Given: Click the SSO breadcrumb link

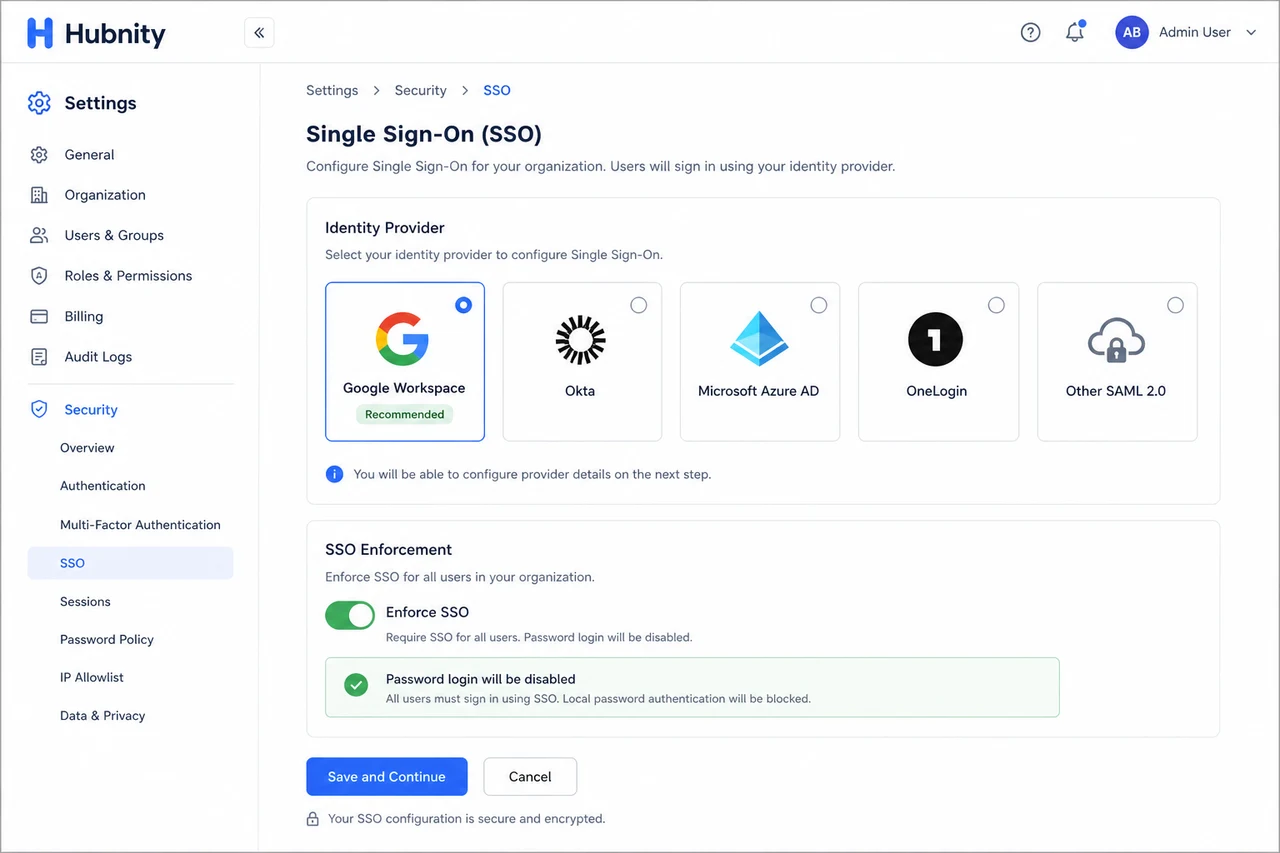Looking at the screenshot, I should tap(497, 90).
